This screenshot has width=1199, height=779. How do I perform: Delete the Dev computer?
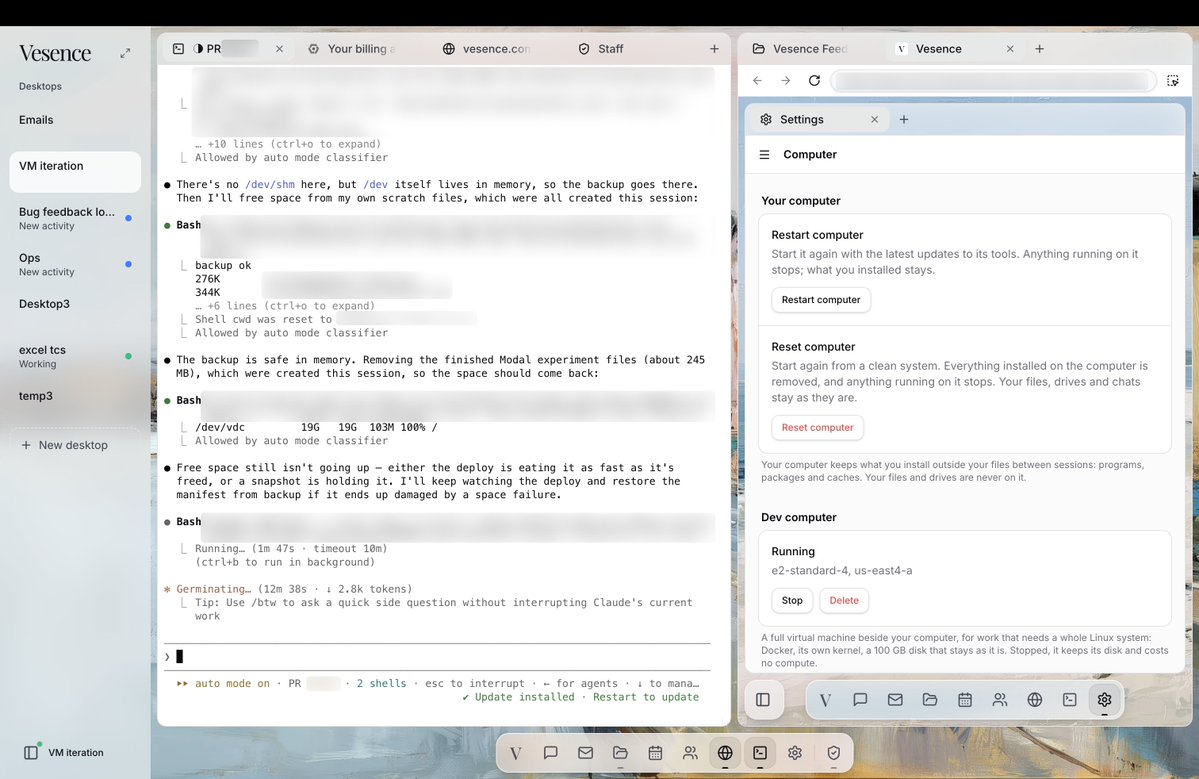843,600
